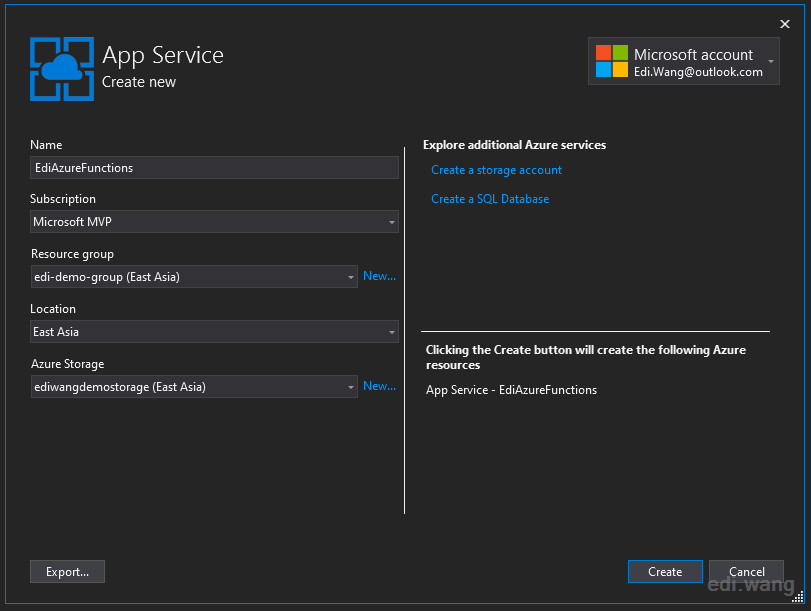
Task: Click New link next to Azure Storage
Action: 379,386
